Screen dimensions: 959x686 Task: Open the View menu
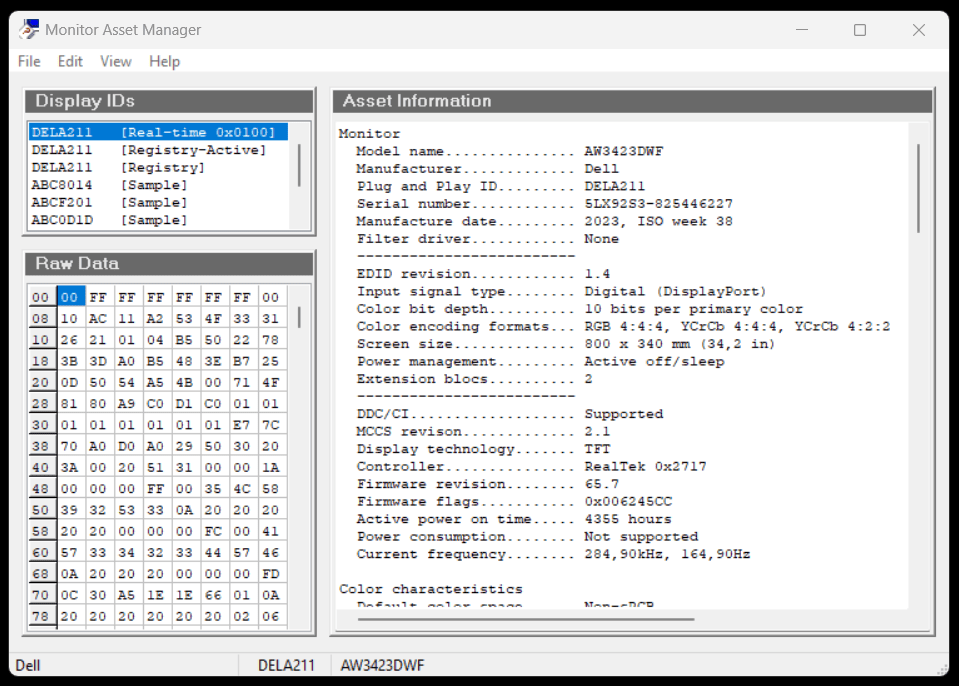coord(116,61)
